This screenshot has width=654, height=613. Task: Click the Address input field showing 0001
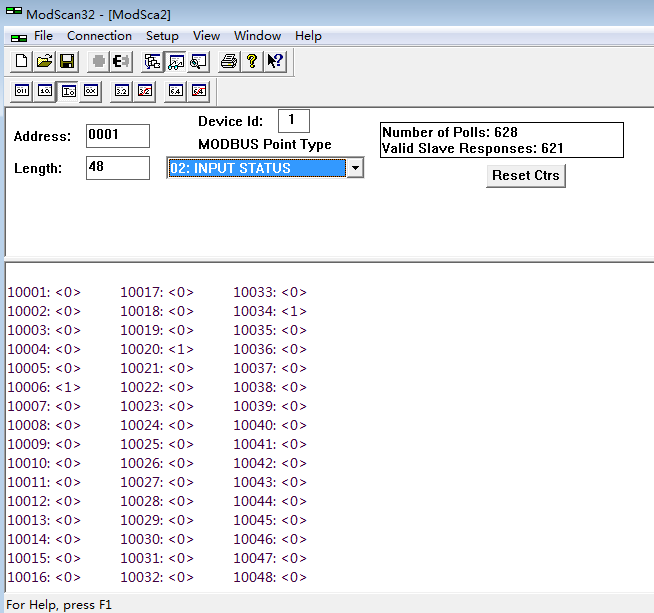tap(118, 136)
